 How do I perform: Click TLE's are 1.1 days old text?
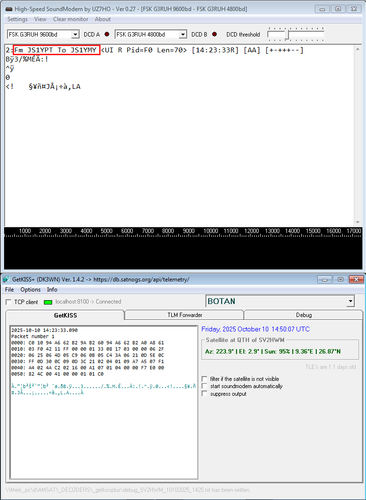(330, 367)
